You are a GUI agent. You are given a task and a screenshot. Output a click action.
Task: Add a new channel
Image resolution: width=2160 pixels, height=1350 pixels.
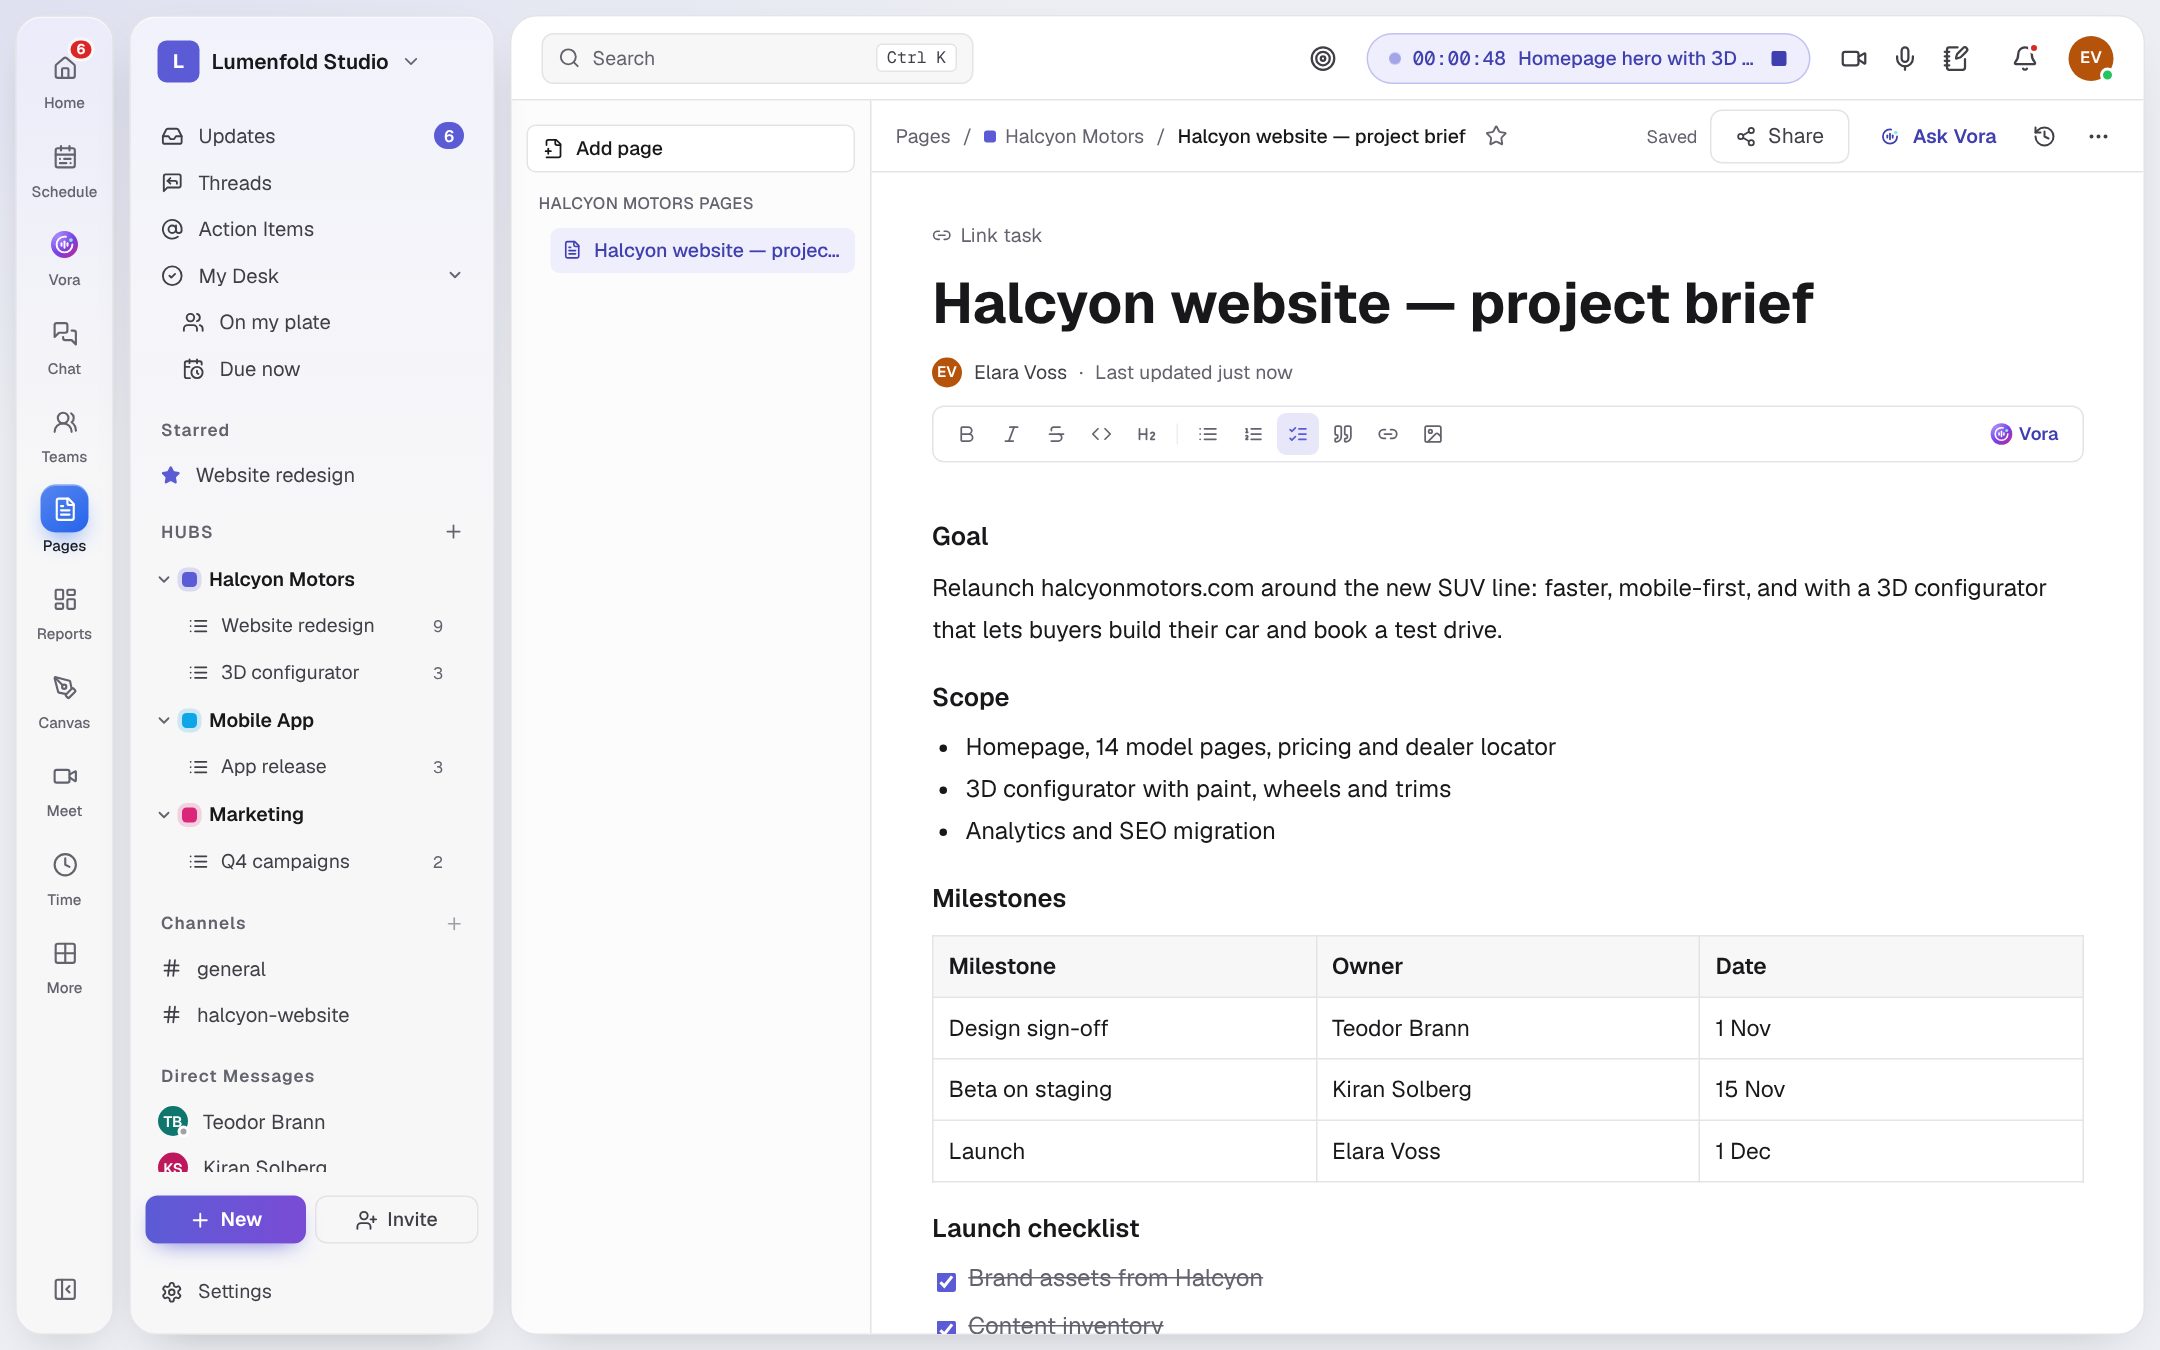tap(453, 923)
